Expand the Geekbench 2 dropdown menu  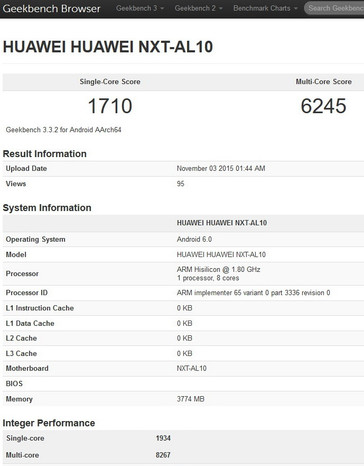(199, 8)
